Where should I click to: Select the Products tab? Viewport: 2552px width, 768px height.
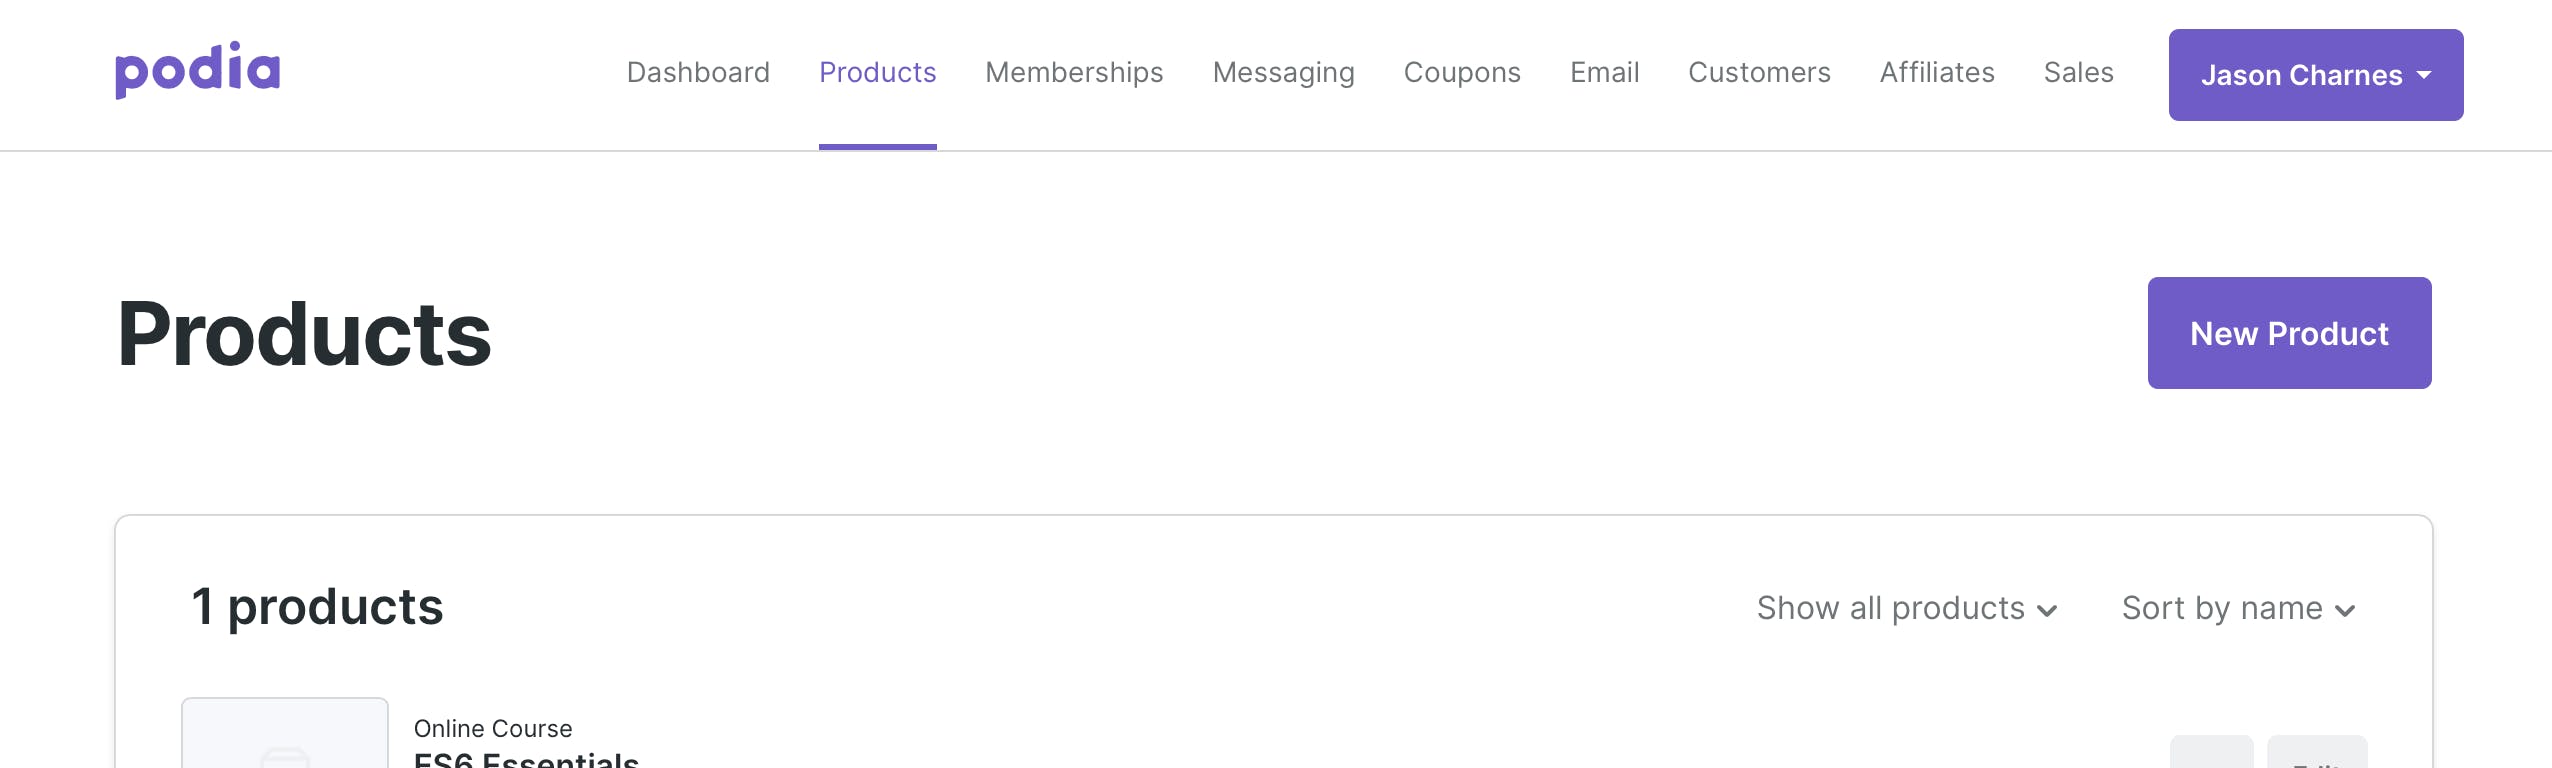(x=878, y=72)
